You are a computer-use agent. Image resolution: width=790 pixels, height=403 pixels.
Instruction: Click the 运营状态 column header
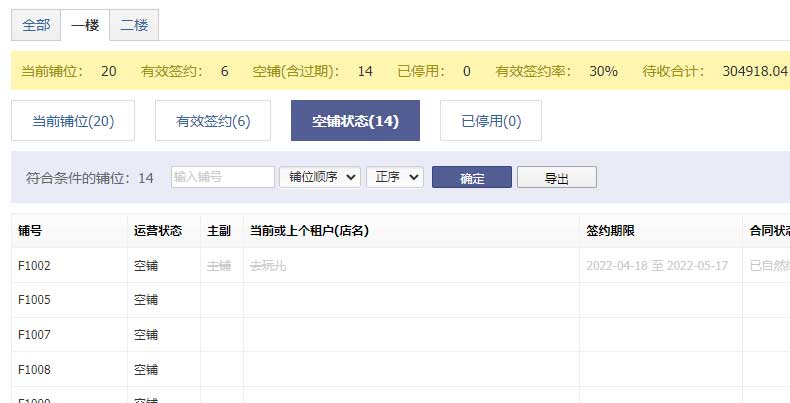(x=158, y=231)
